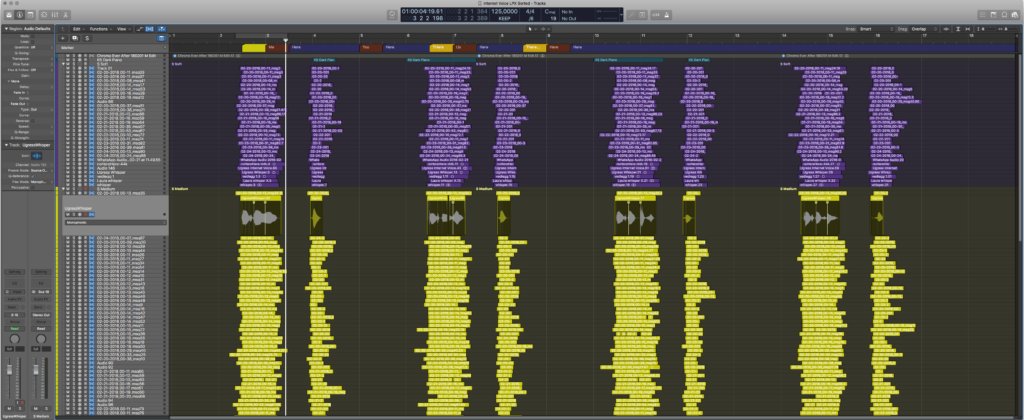Open the List Editors panel
Viewport: 1024px width, 420px height.
point(981,16)
